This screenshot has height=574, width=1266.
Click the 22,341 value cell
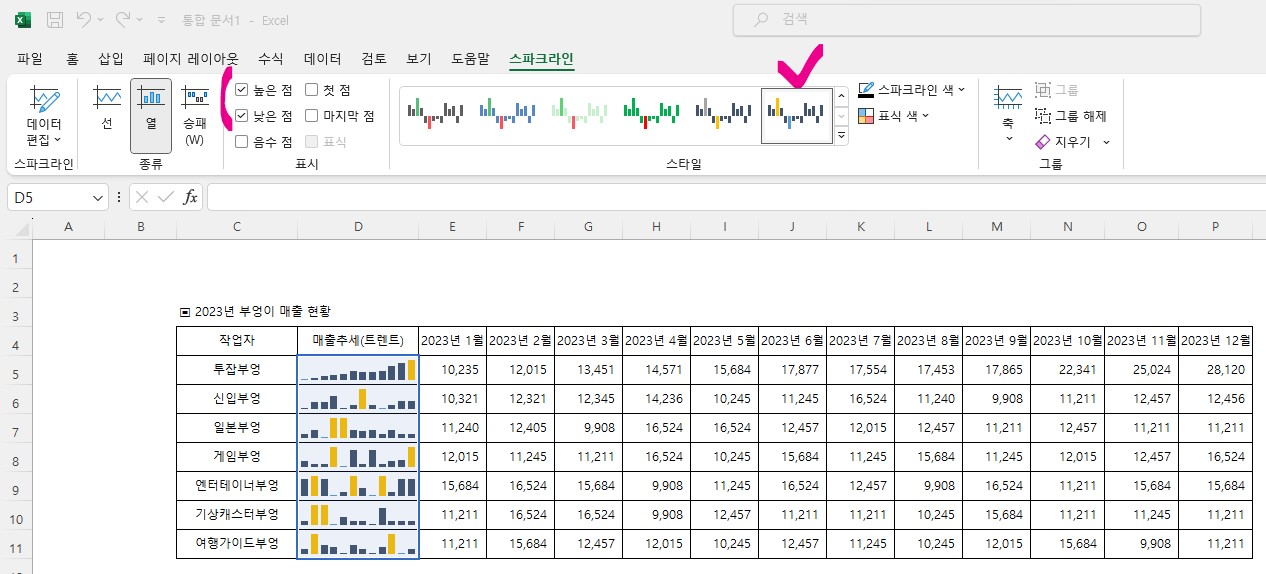pyautogui.click(x=1068, y=370)
